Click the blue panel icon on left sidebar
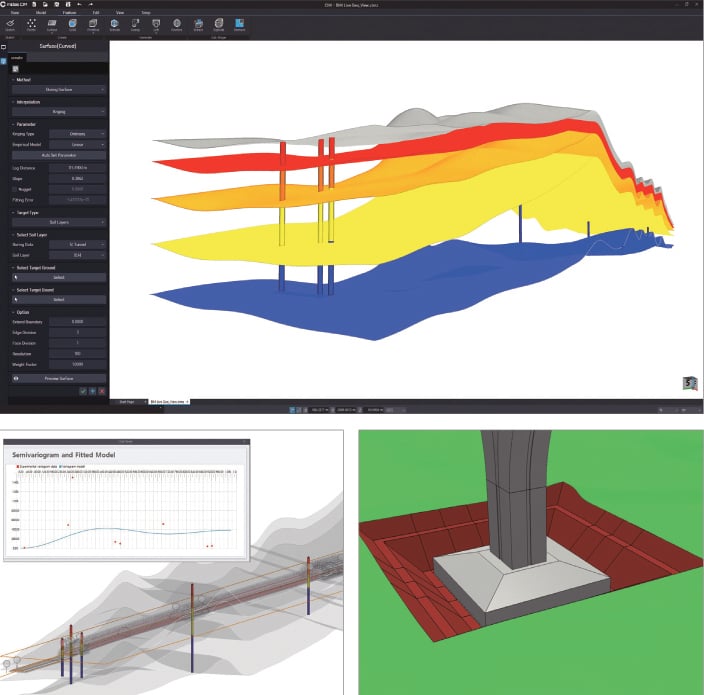Viewport: 704px width, 695px height. 4,62
